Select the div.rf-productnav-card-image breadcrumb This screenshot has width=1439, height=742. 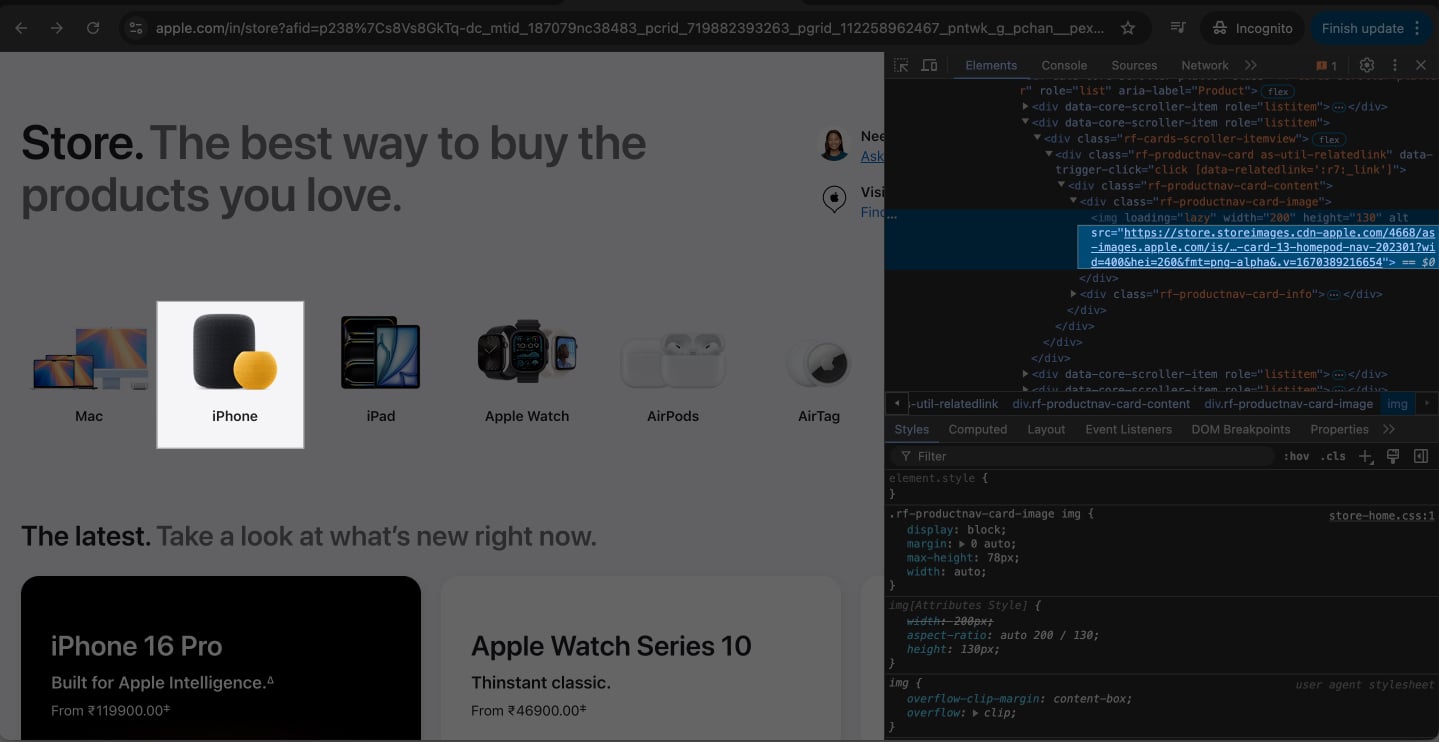pos(1288,404)
